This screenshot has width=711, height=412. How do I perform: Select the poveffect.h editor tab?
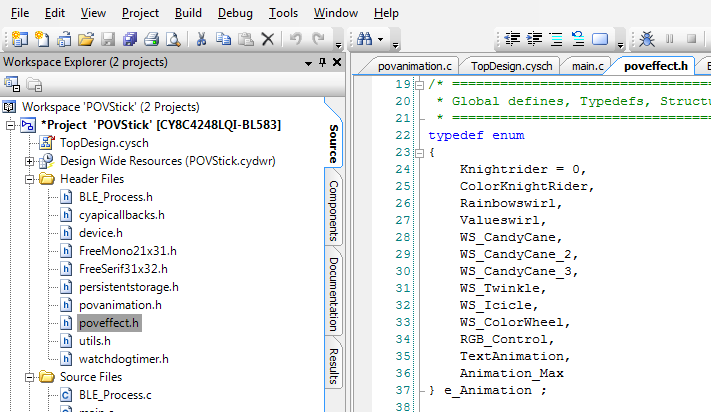pos(656,66)
